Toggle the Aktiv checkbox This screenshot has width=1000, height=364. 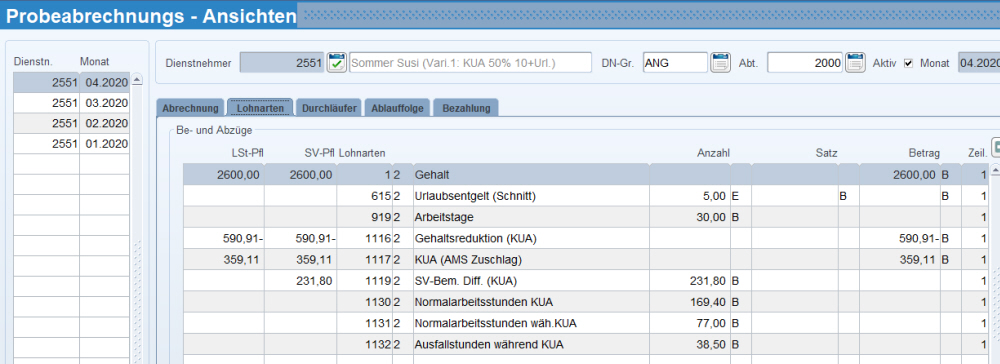909,63
